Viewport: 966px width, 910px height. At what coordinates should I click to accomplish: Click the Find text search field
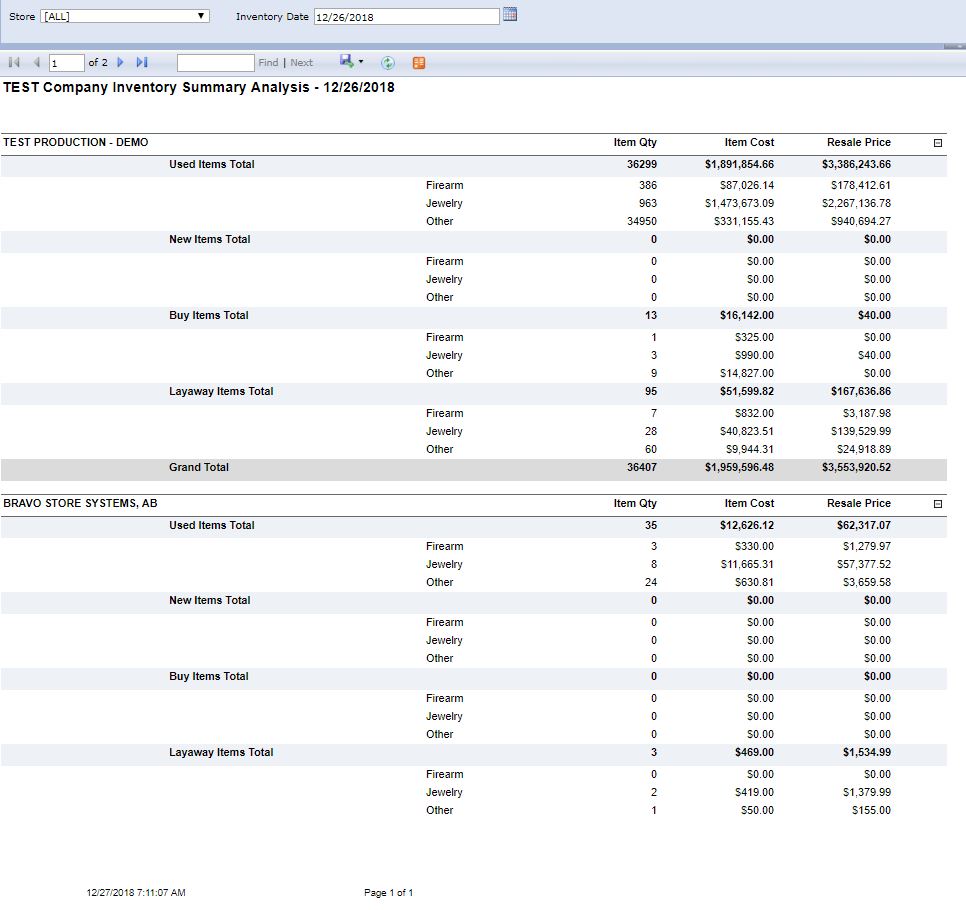click(216, 63)
